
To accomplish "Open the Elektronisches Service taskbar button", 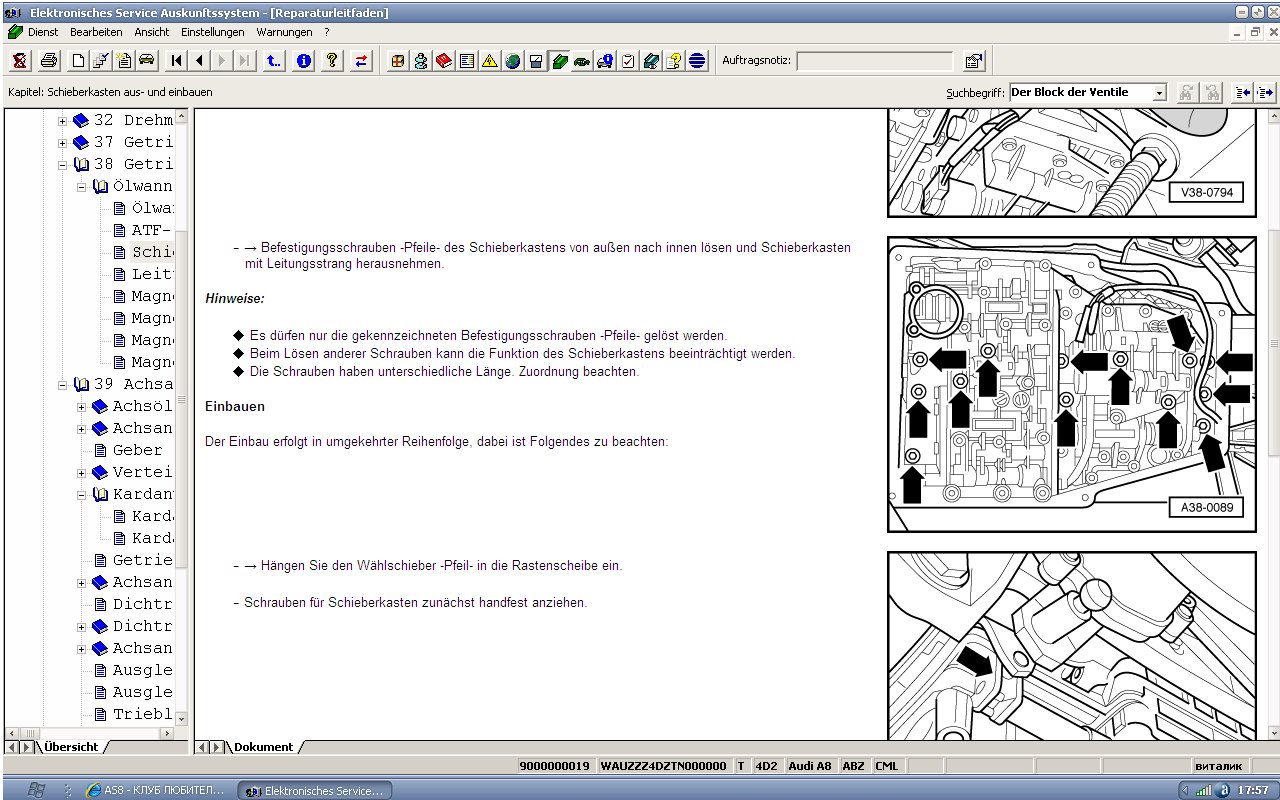I will [314, 790].
